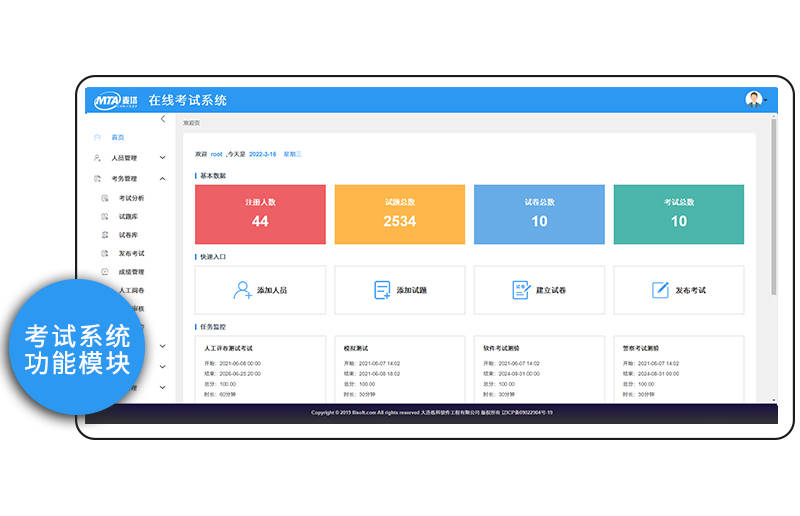
Task: Click the 首页 home icon in sidebar
Action: [97, 137]
